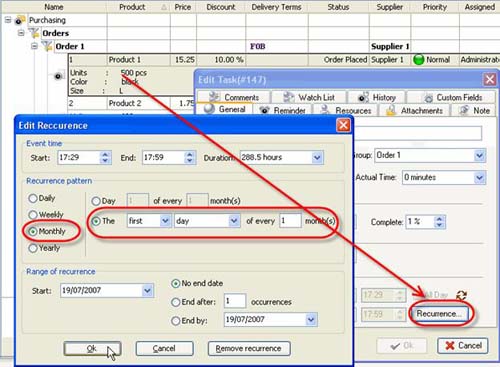The width and height of the screenshot is (500, 367).
Task: Close the Edit Reccurence dialog
Action: tap(343, 125)
